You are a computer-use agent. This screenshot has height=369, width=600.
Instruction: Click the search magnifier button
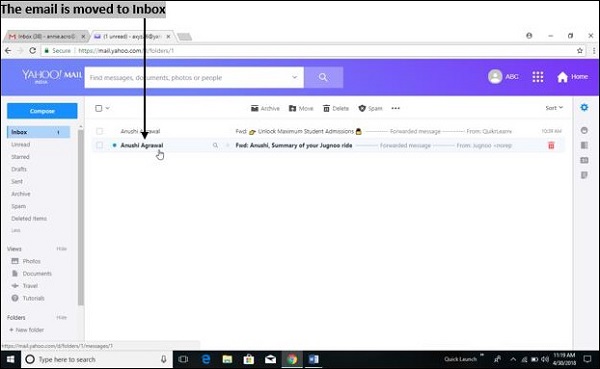click(323, 77)
